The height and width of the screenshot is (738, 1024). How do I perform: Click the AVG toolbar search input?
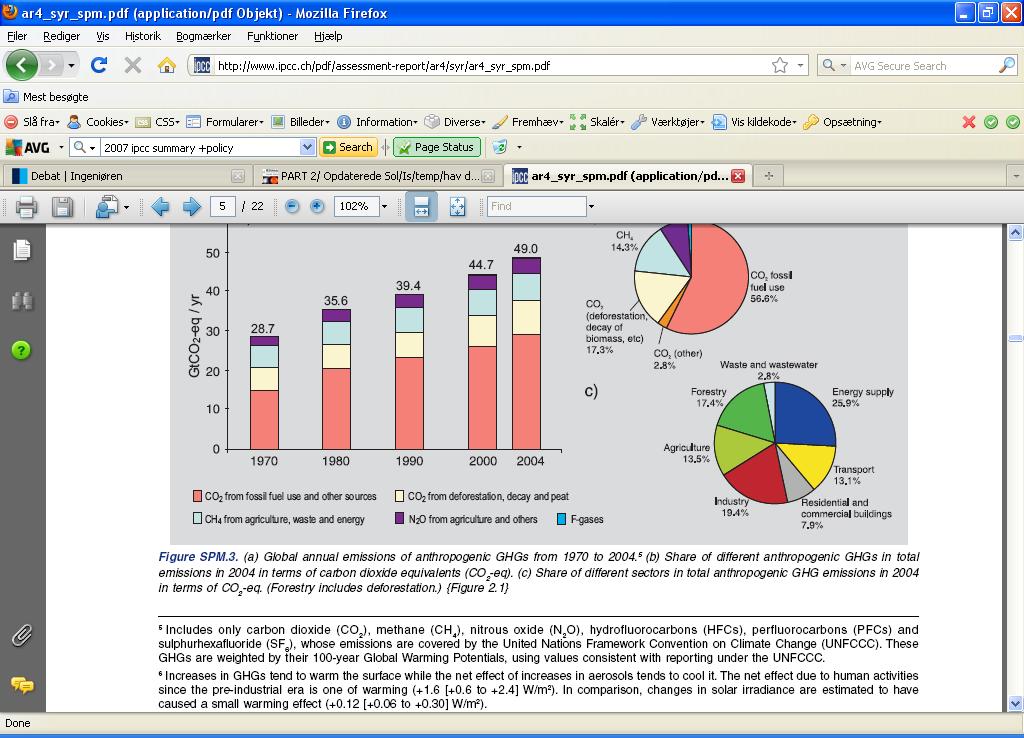(200, 148)
